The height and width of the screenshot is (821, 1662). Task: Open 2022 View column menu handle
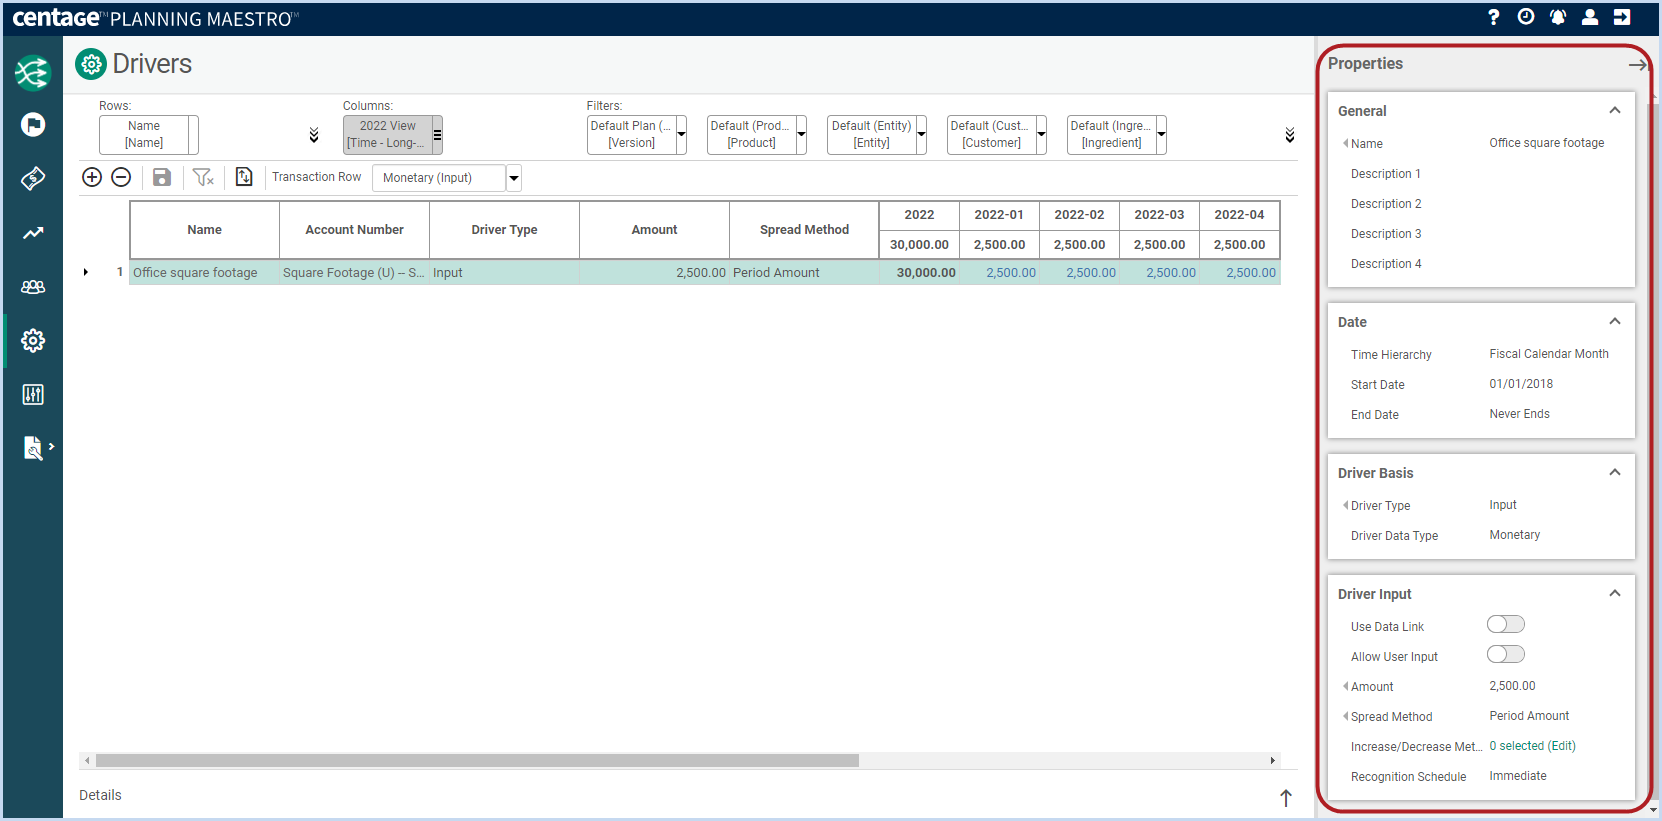click(438, 134)
